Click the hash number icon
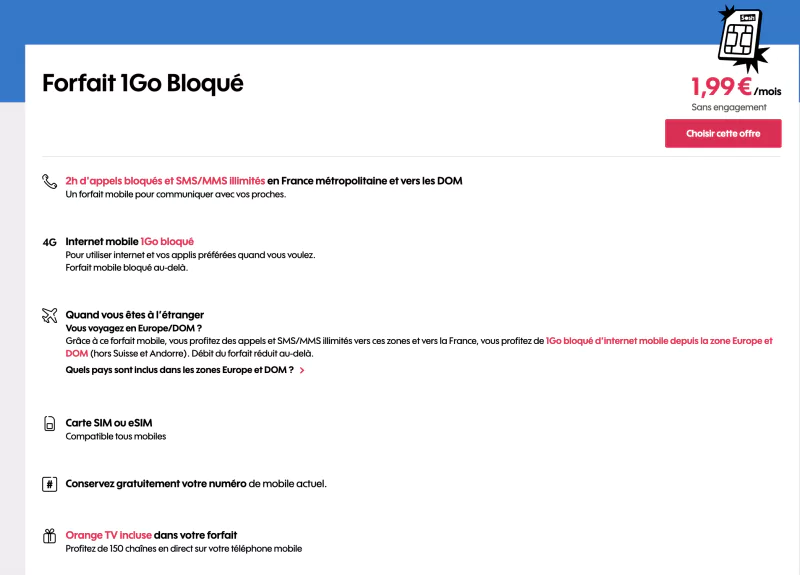Image resolution: width=800 pixels, height=575 pixels. tap(49, 484)
